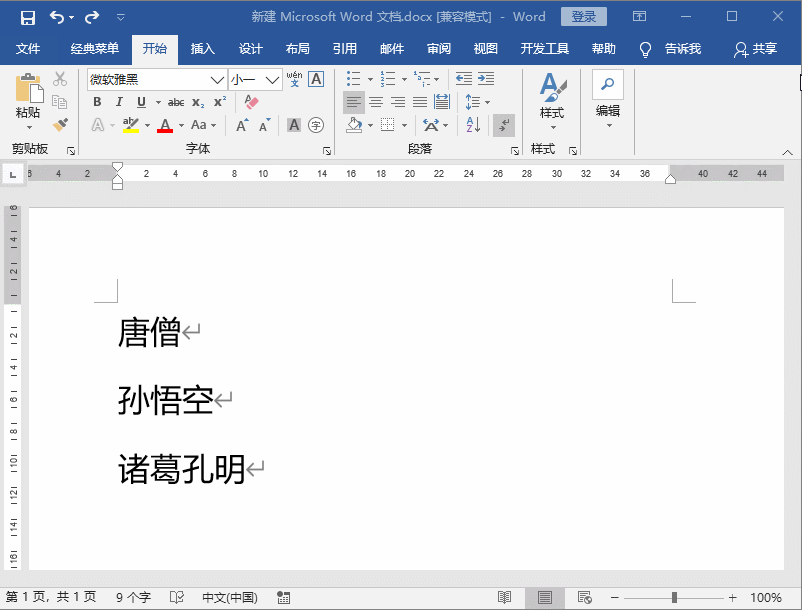Toggle italic formatting
Image resolution: width=802 pixels, height=610 pixels.
[119, 102]
